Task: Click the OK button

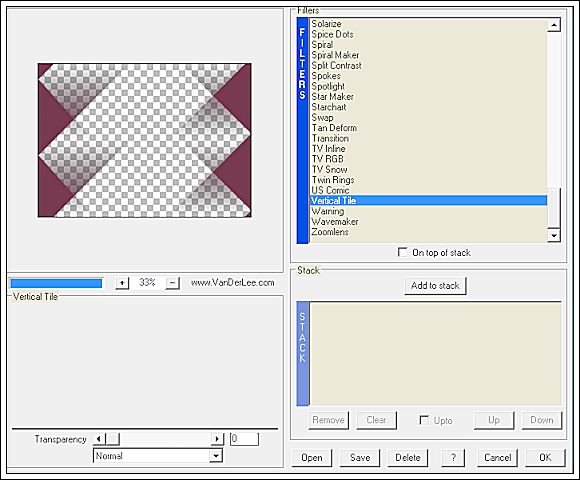Action: coord(545,458)
